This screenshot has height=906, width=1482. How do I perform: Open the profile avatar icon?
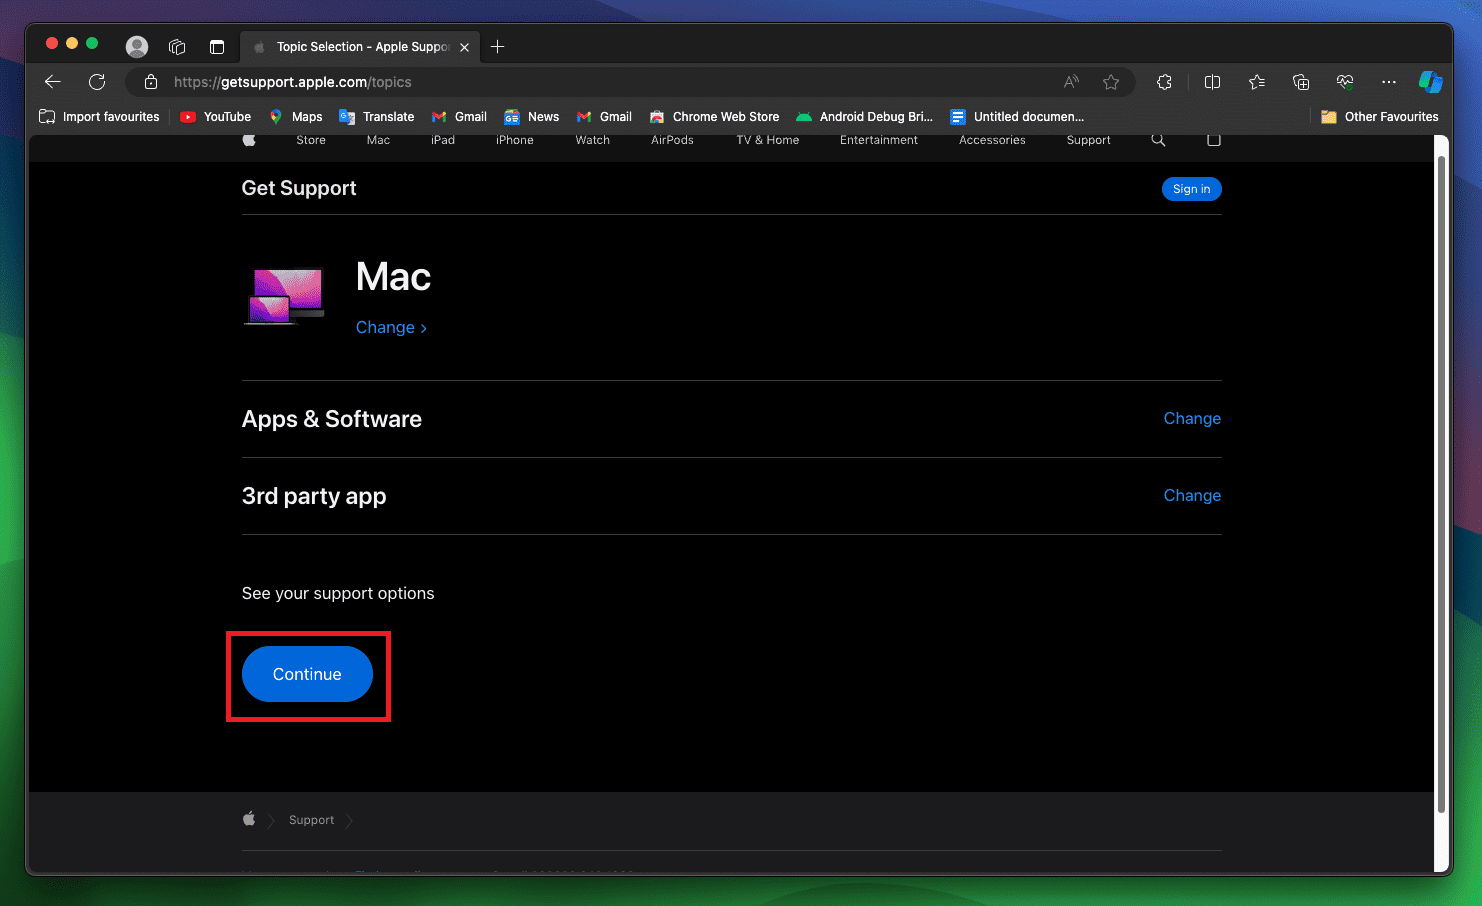point(137,46)
